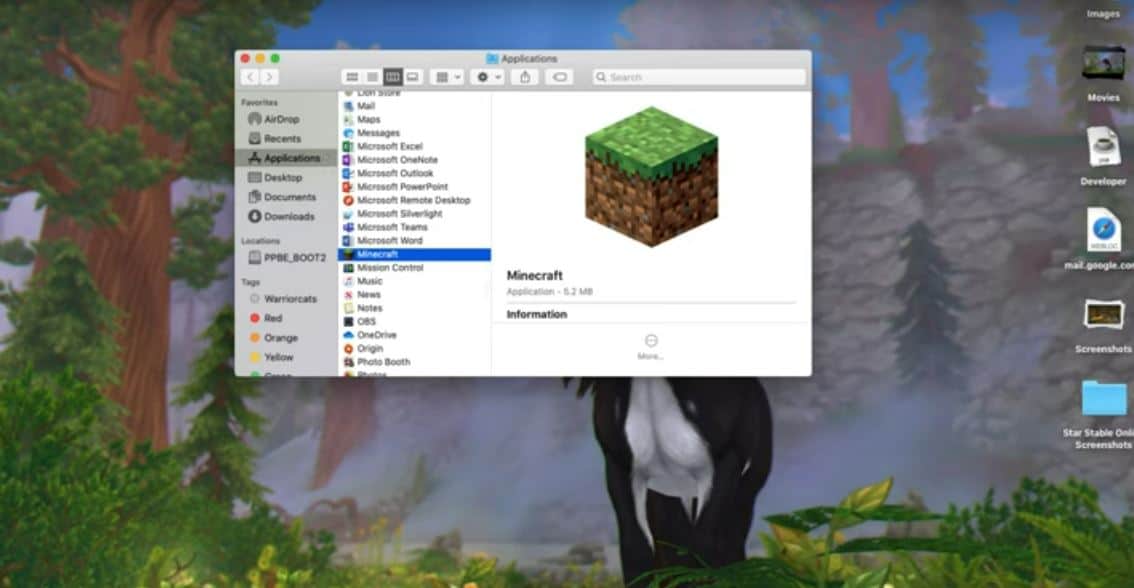Select the Red tag in sidebar
Image resolution: width=1134 pixels, height=588 pixels.
273,318
